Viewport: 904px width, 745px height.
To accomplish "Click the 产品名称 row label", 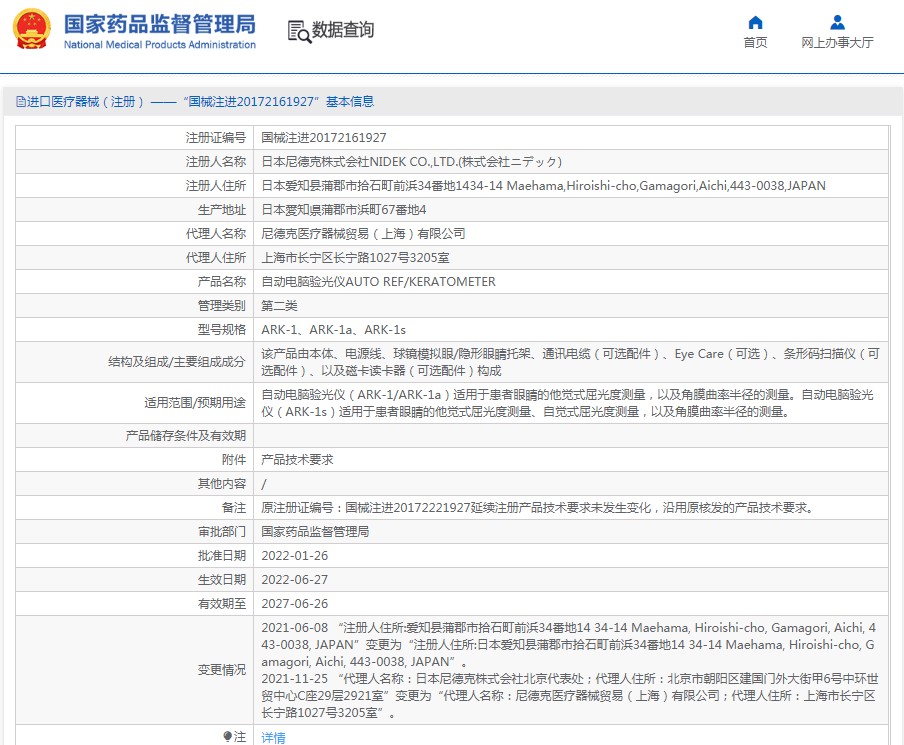I will [x=222, y=282].
